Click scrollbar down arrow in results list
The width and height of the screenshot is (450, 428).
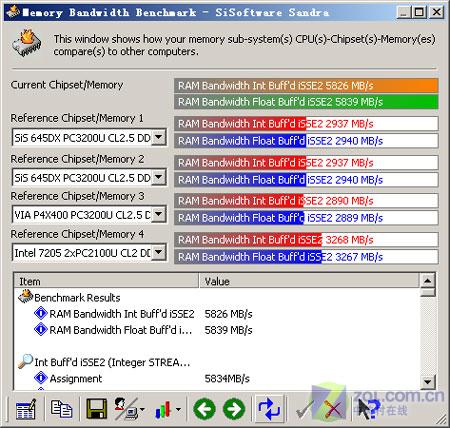click(428, 381)
